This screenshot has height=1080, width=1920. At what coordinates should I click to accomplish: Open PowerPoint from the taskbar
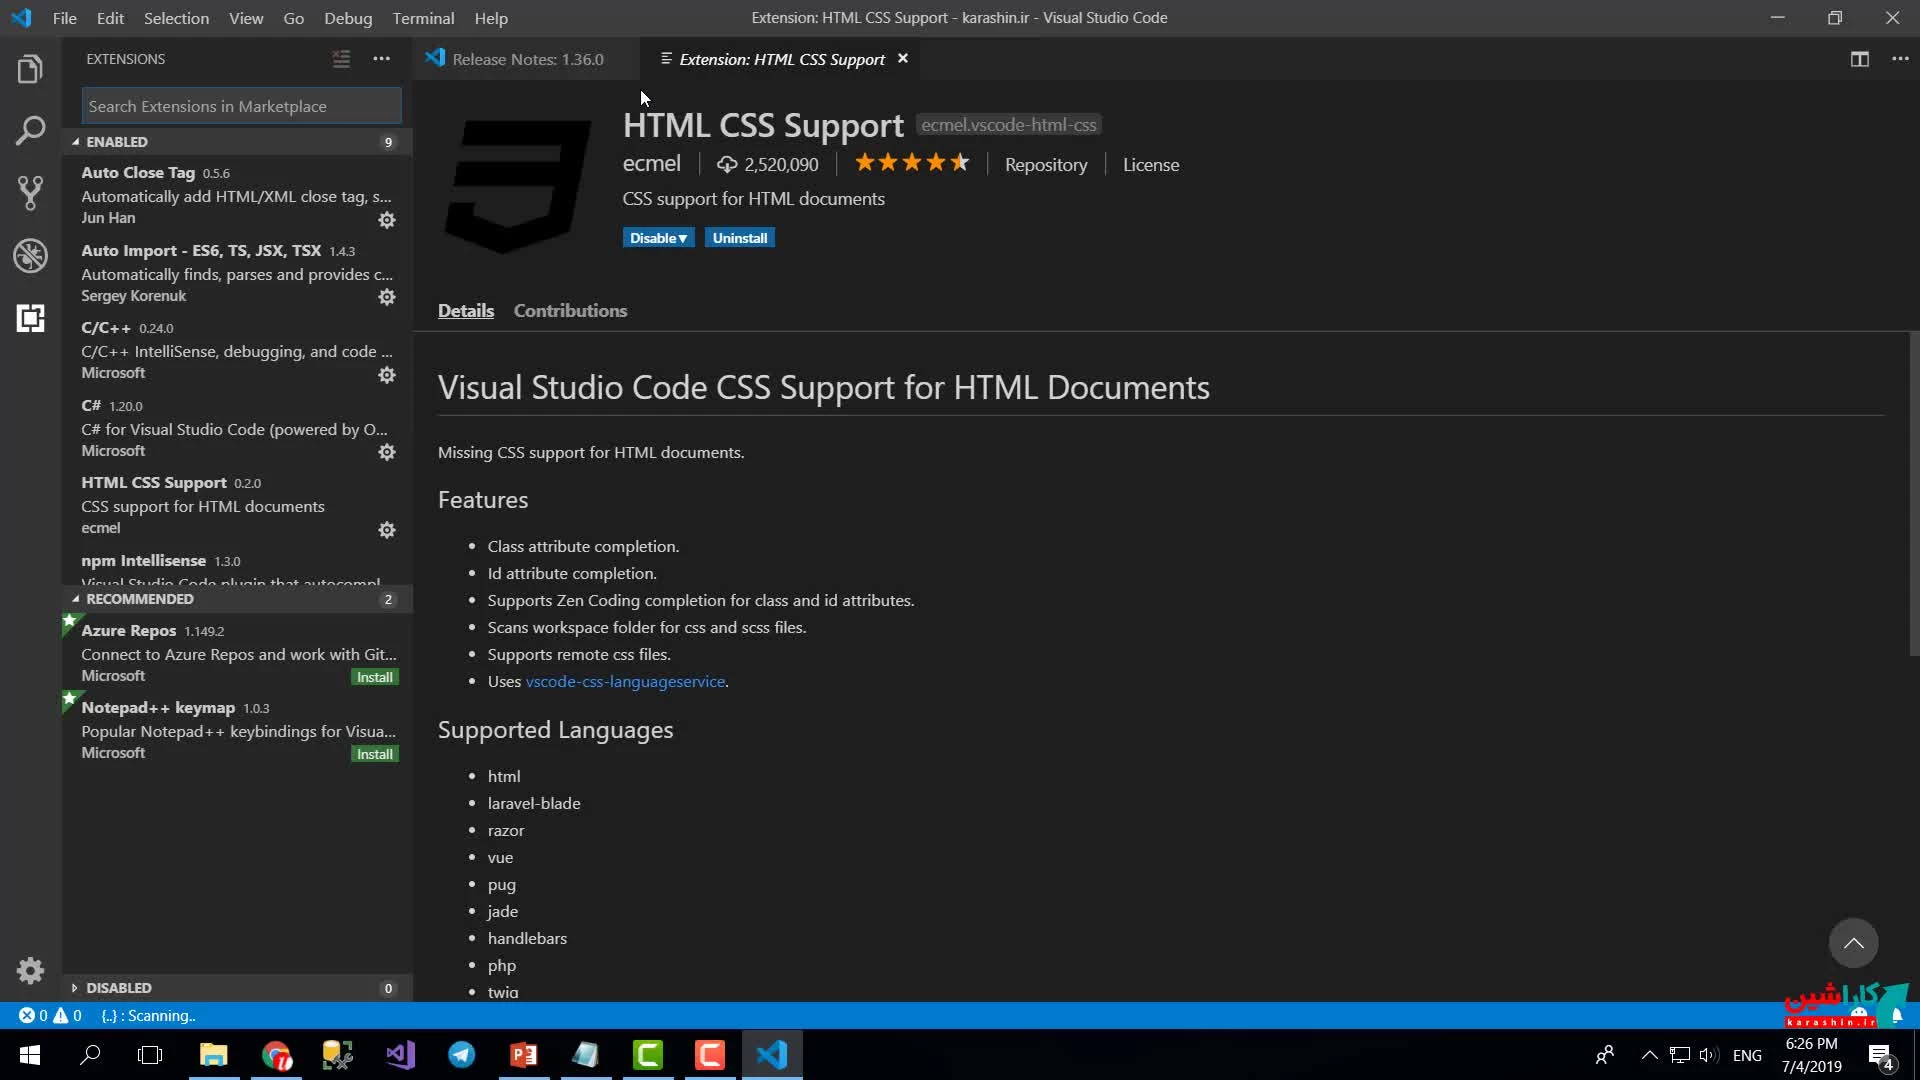(523, 1055)
